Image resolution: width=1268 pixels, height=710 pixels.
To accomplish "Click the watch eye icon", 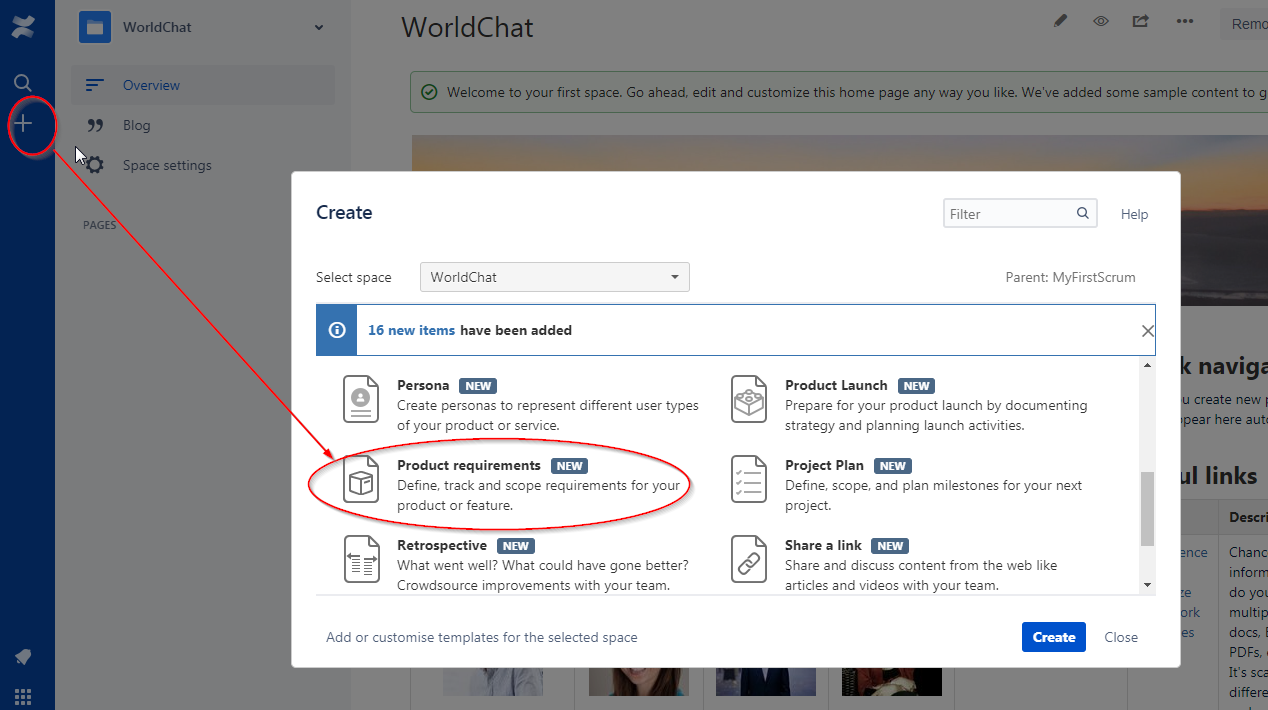I will (1101, 21).
